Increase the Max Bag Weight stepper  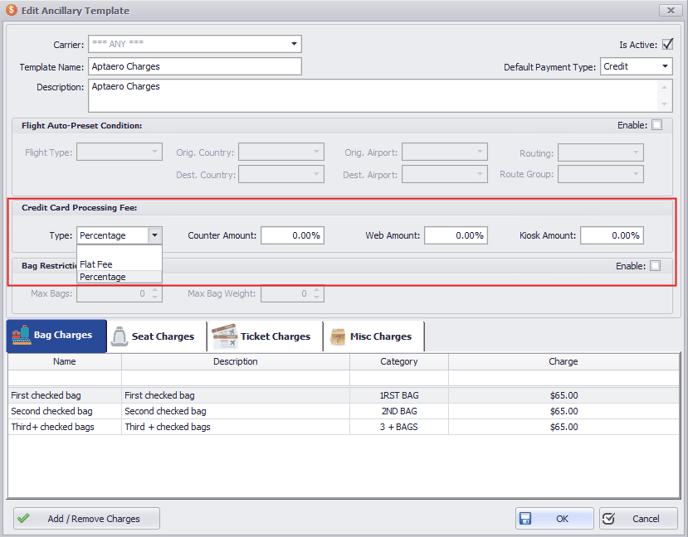(317, 290)
